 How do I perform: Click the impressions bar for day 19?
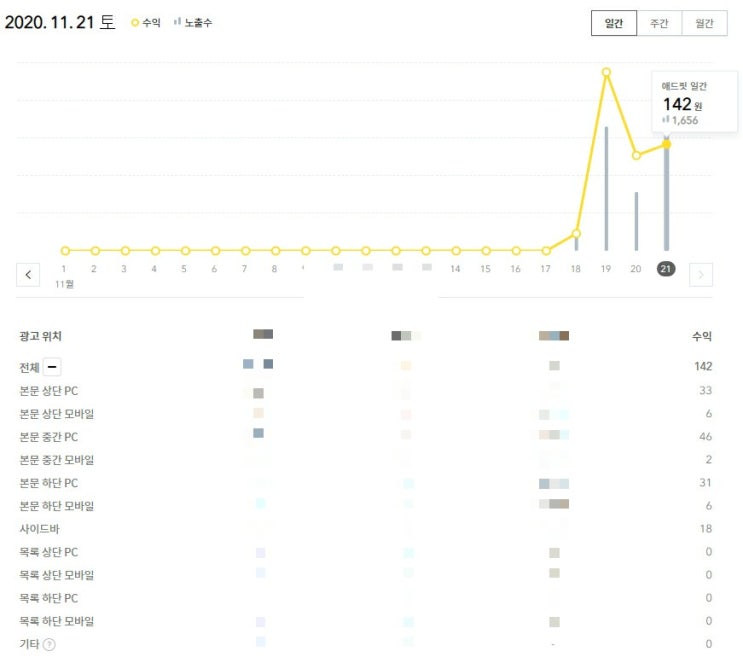coord(606,189)
